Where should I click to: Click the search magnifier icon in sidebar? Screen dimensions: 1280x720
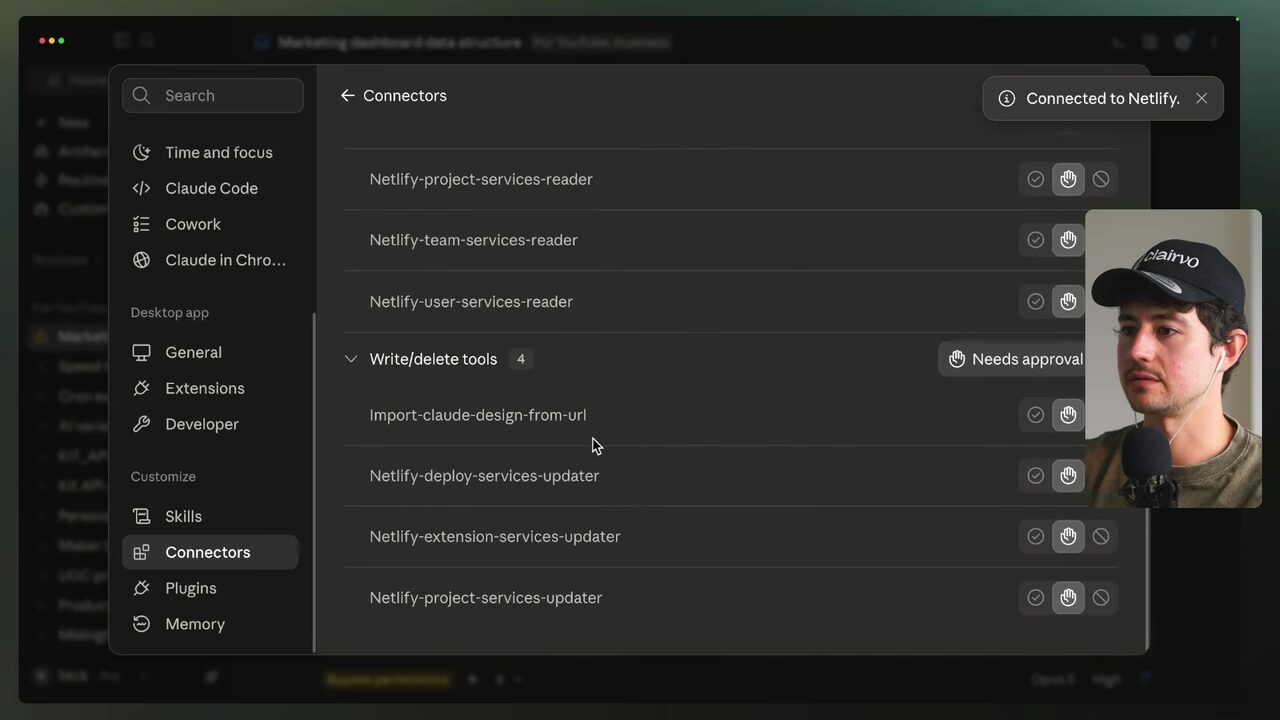click(x=142, y=95)
